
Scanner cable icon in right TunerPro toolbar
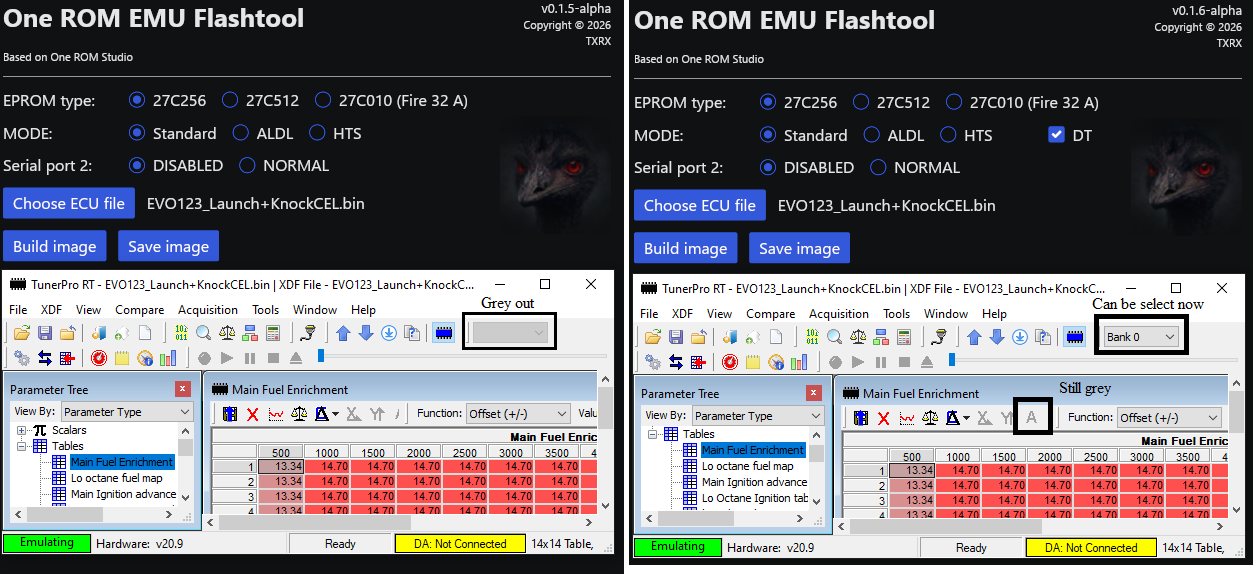click(x=940, y=336)
